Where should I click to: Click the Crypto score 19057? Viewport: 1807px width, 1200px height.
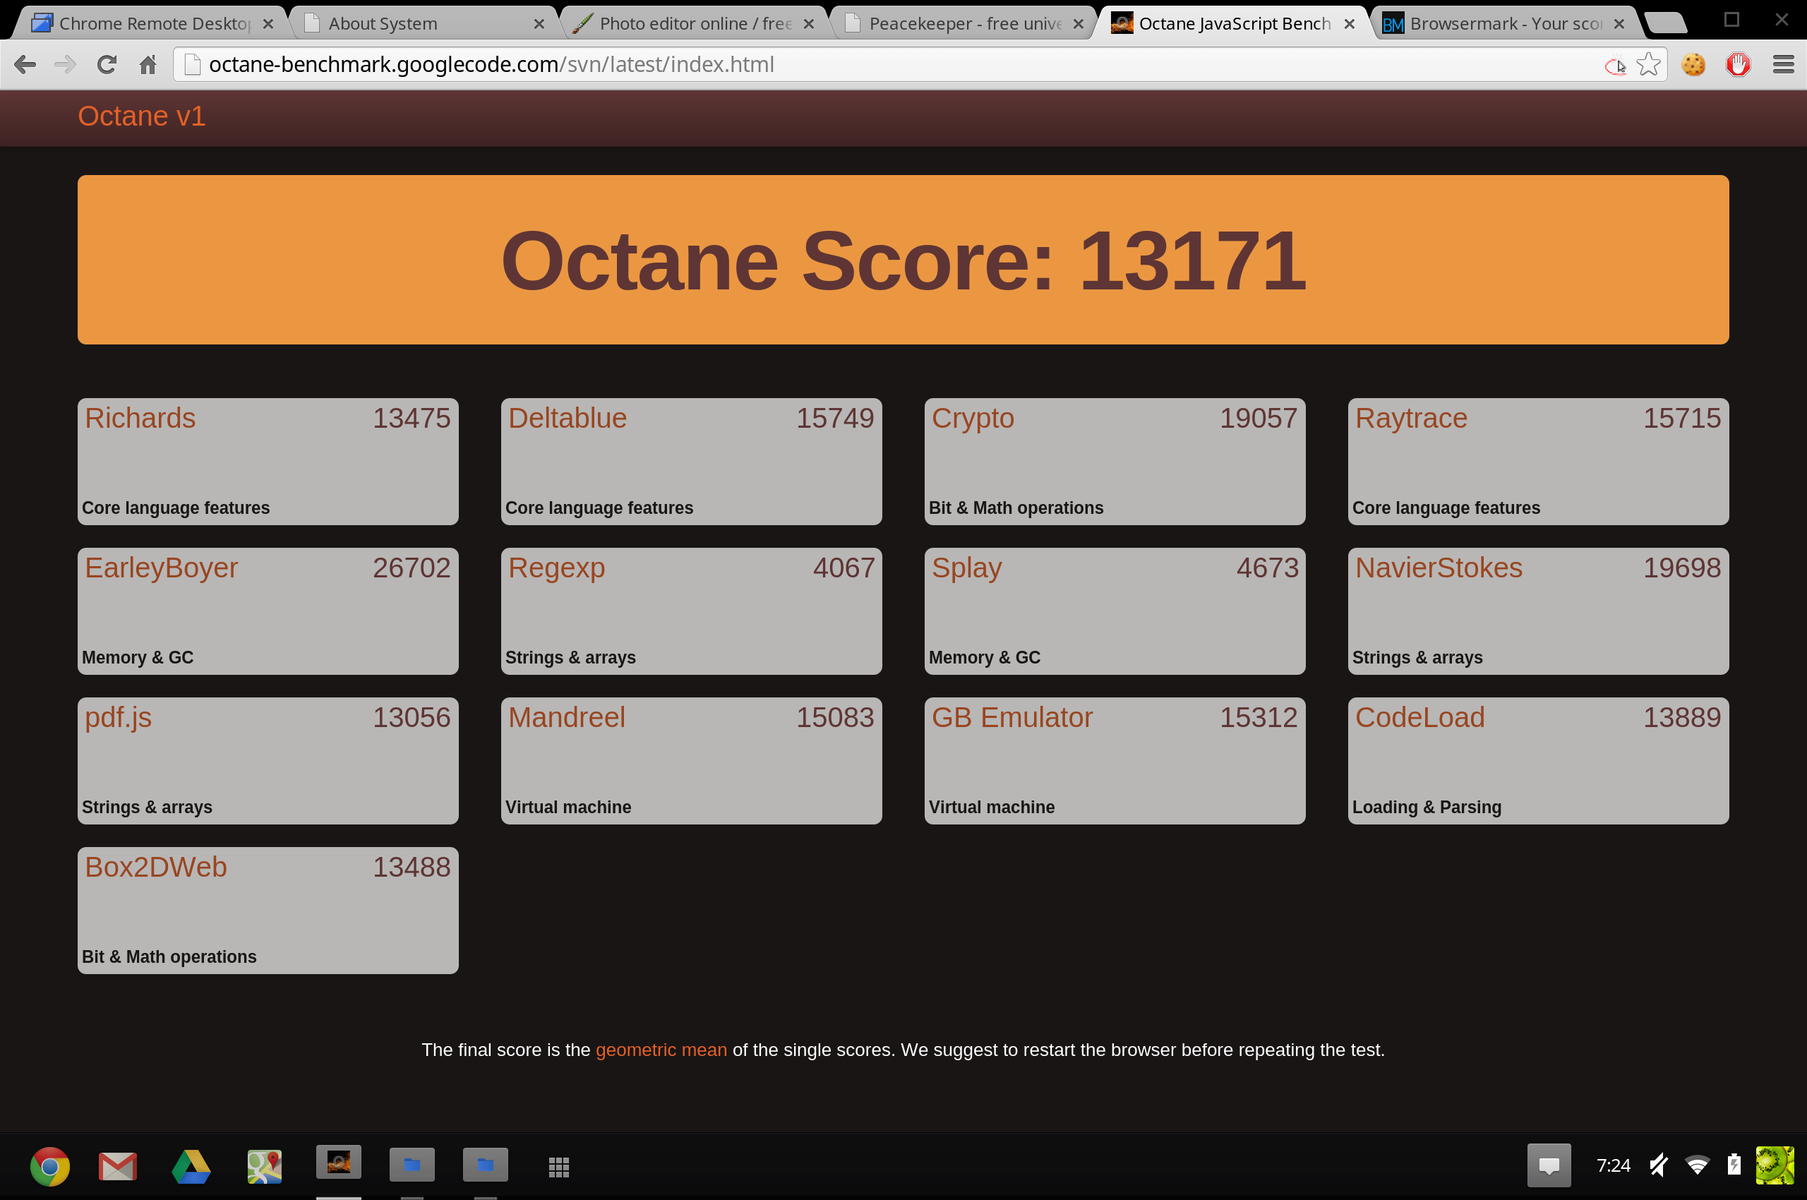click(1258, 418)
